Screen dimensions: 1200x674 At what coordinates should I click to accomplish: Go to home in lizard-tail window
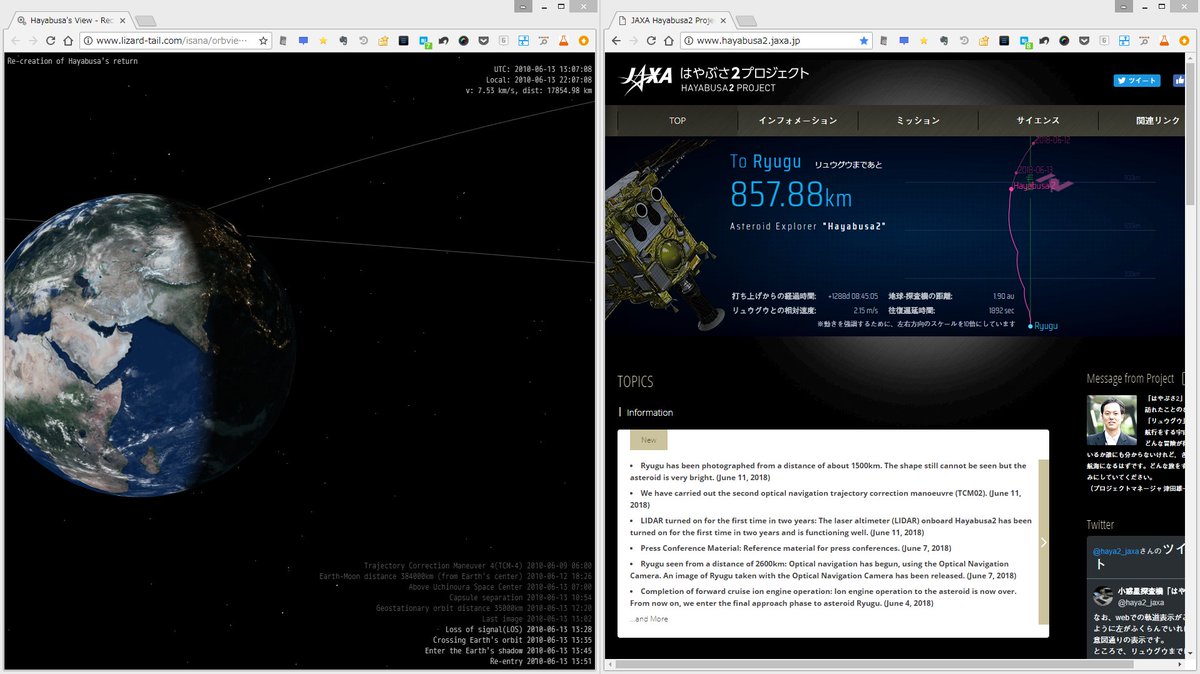pyautogui.click(x=68, y=41)
